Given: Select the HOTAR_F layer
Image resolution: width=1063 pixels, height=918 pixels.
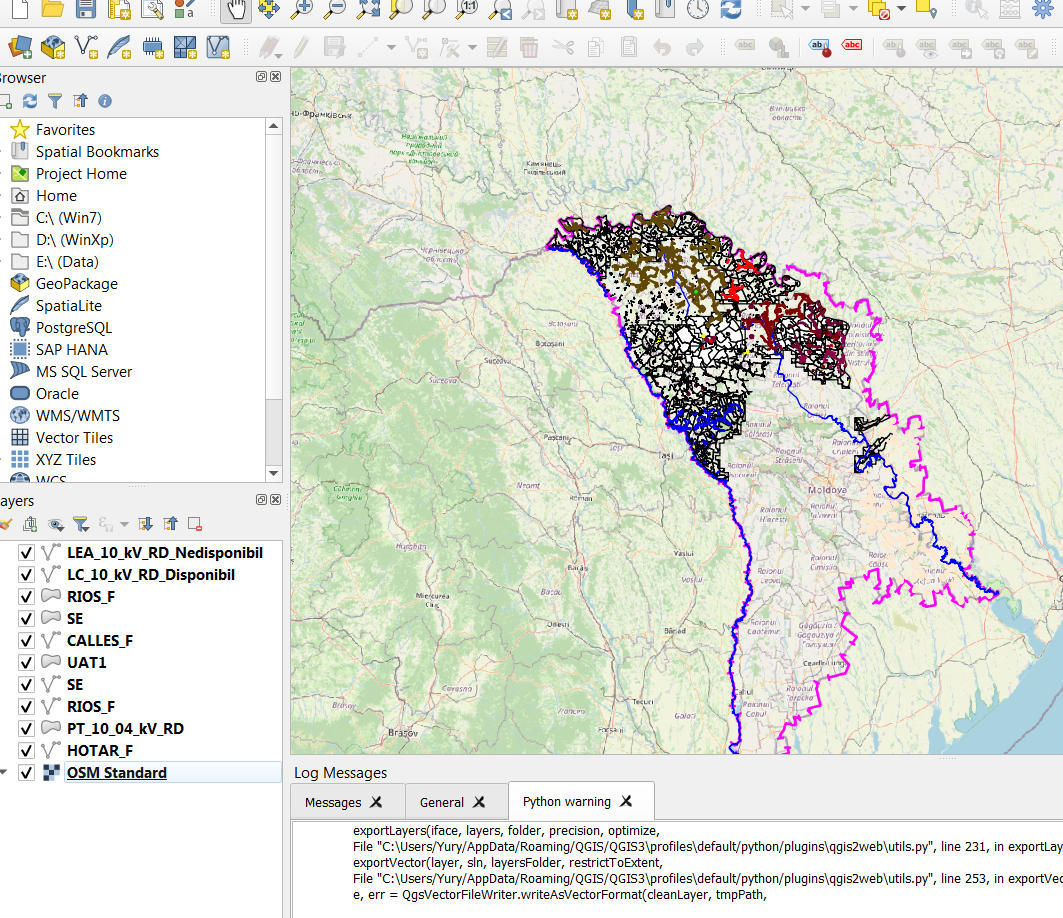Looking at the screenshot, I should tap(100, 751).
